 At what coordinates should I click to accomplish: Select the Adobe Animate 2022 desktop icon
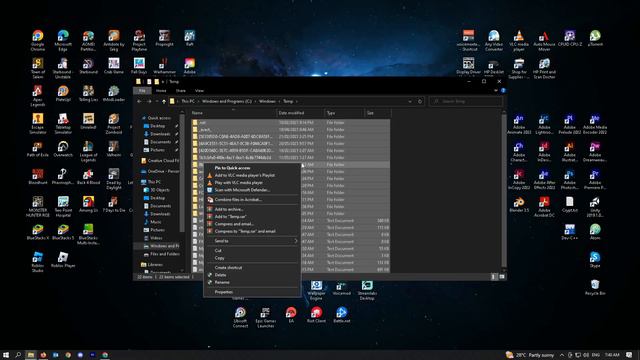point(519,124)
